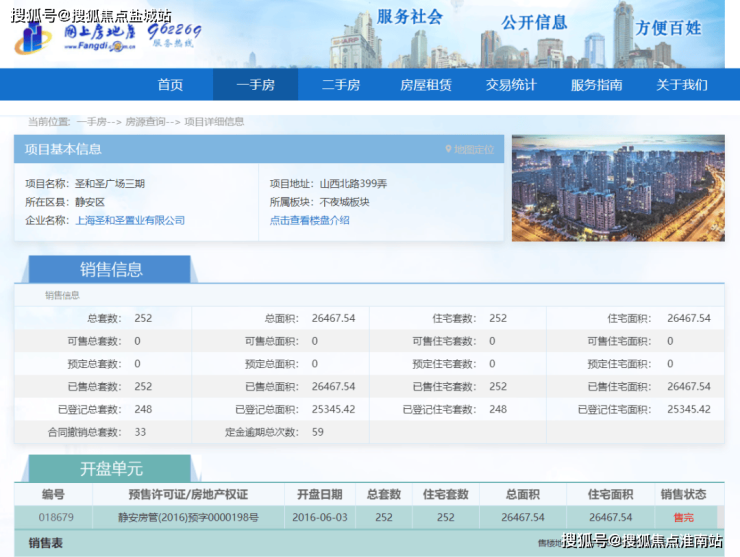
Task: Open the 服务指南 menu item
Action: (x=596, y=85)
